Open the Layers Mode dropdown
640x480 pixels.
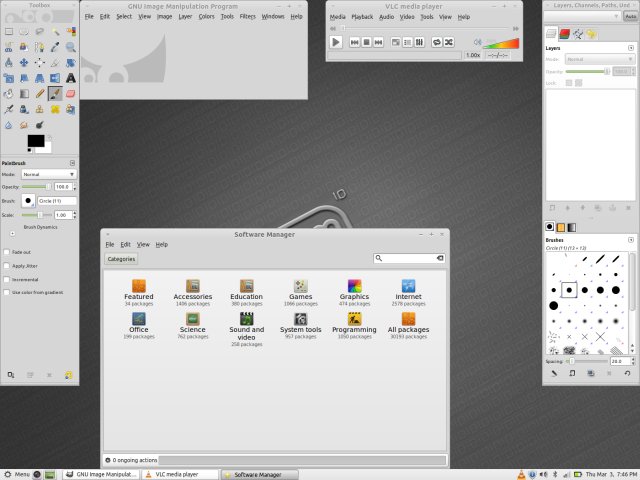point(600,60)
